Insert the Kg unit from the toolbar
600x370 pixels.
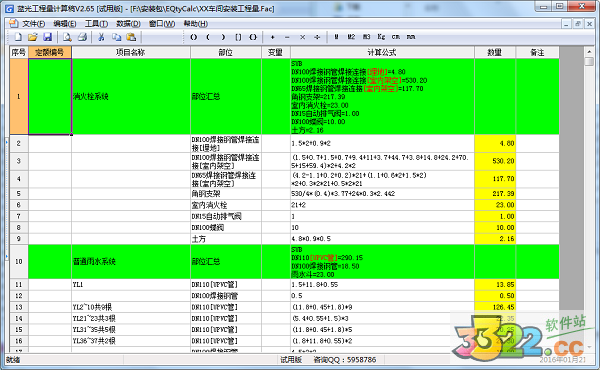[x=381, y=37]
